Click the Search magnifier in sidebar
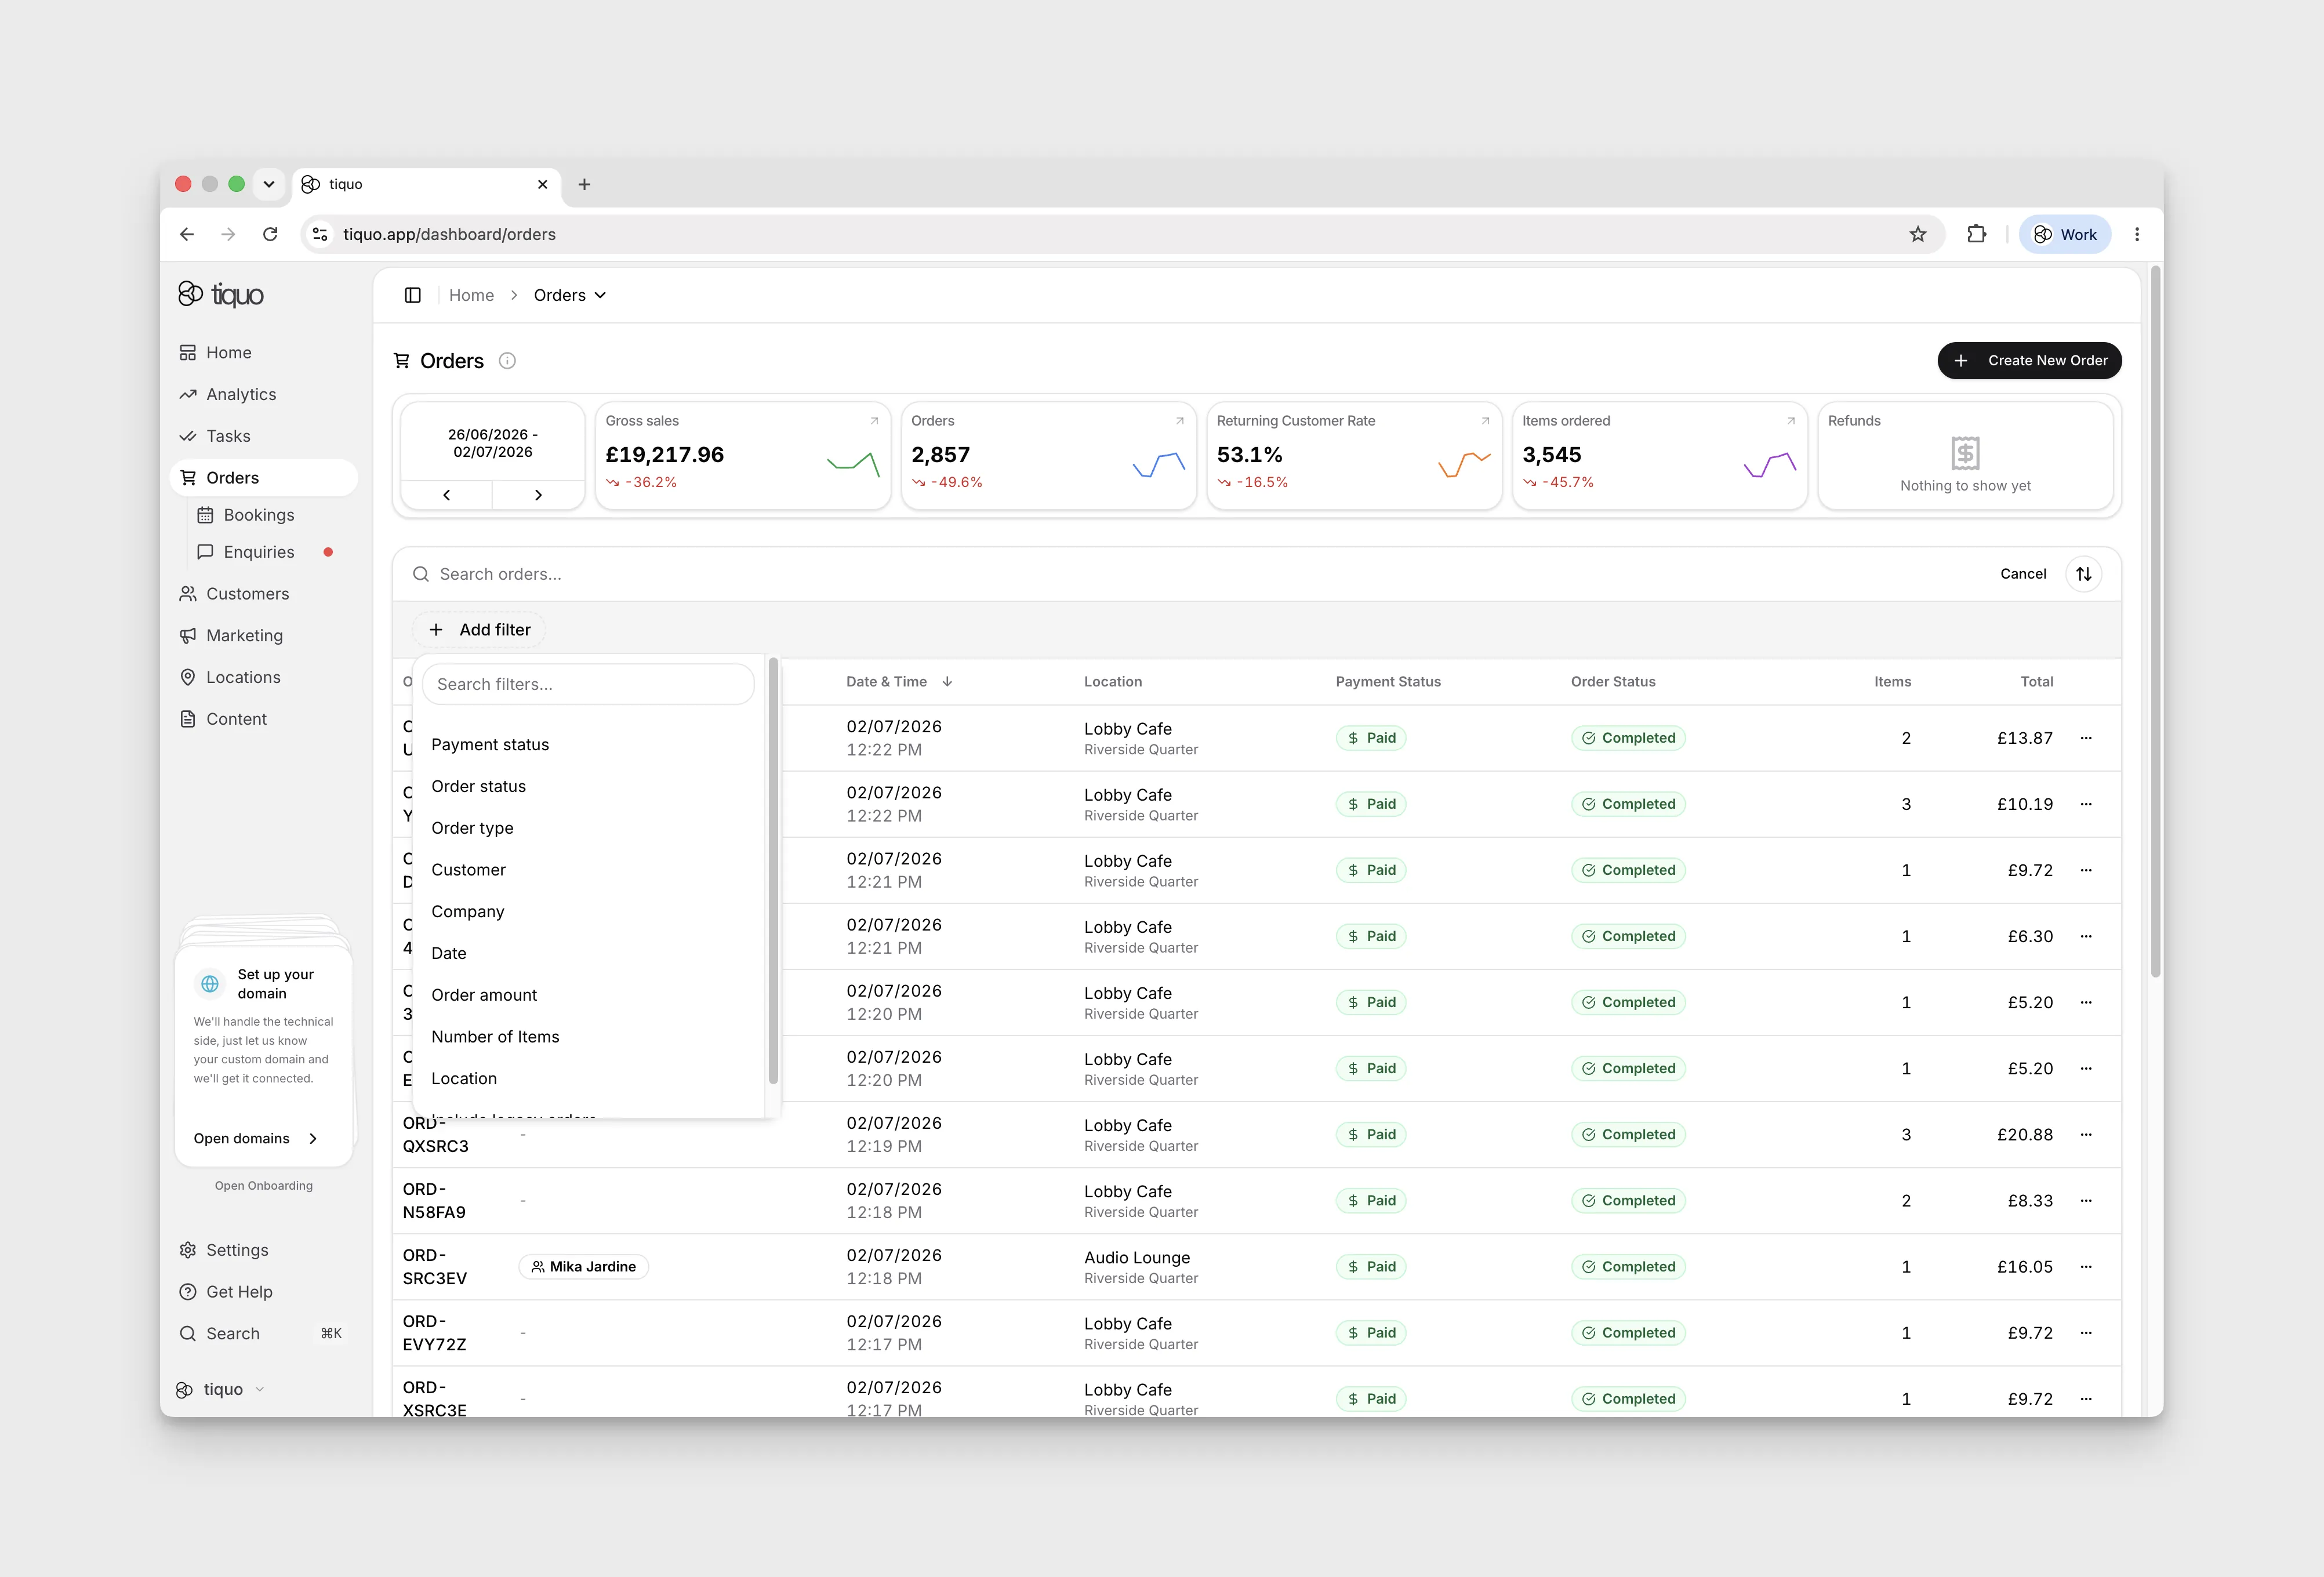The width and height of the screenshot is (2324, 1577). click(187, 1334)
